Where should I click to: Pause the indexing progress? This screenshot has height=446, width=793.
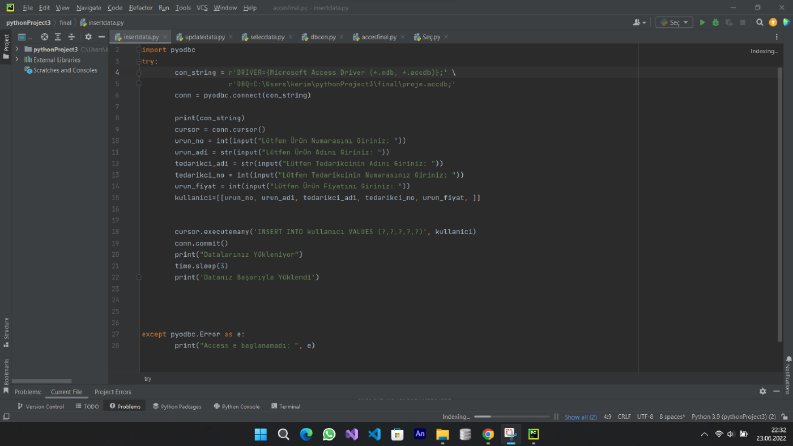point(556,417)
